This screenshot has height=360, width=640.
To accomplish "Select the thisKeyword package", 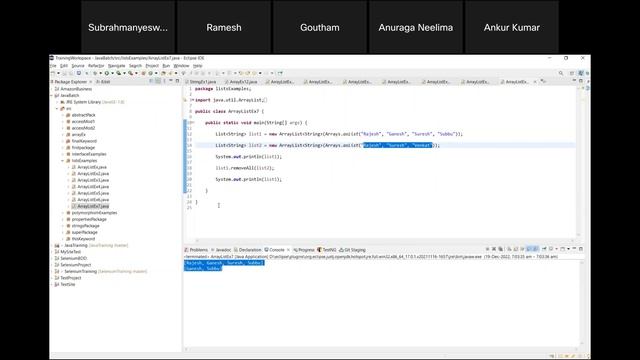I will point(83,239).
